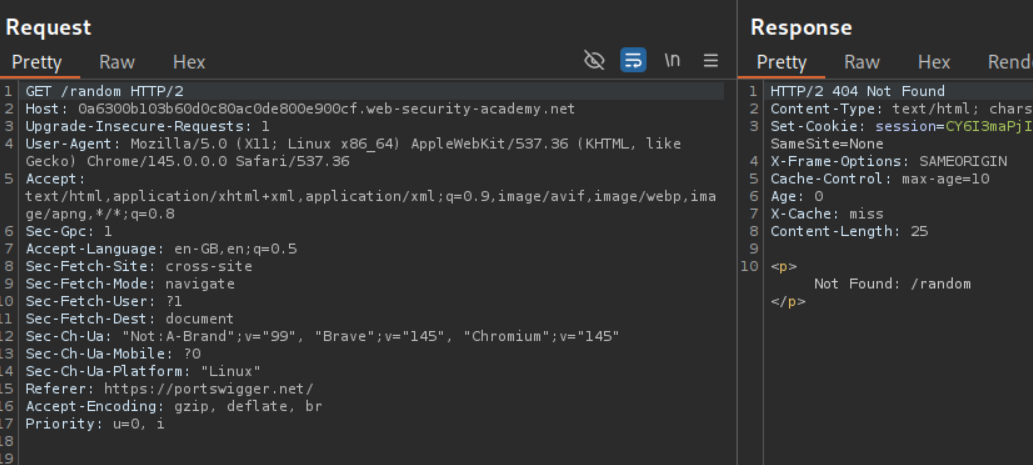The width and height of the screenshot is (1033, 465).
Task: Toggle the \n non-printable characters button
Action: tap(672, 61)
